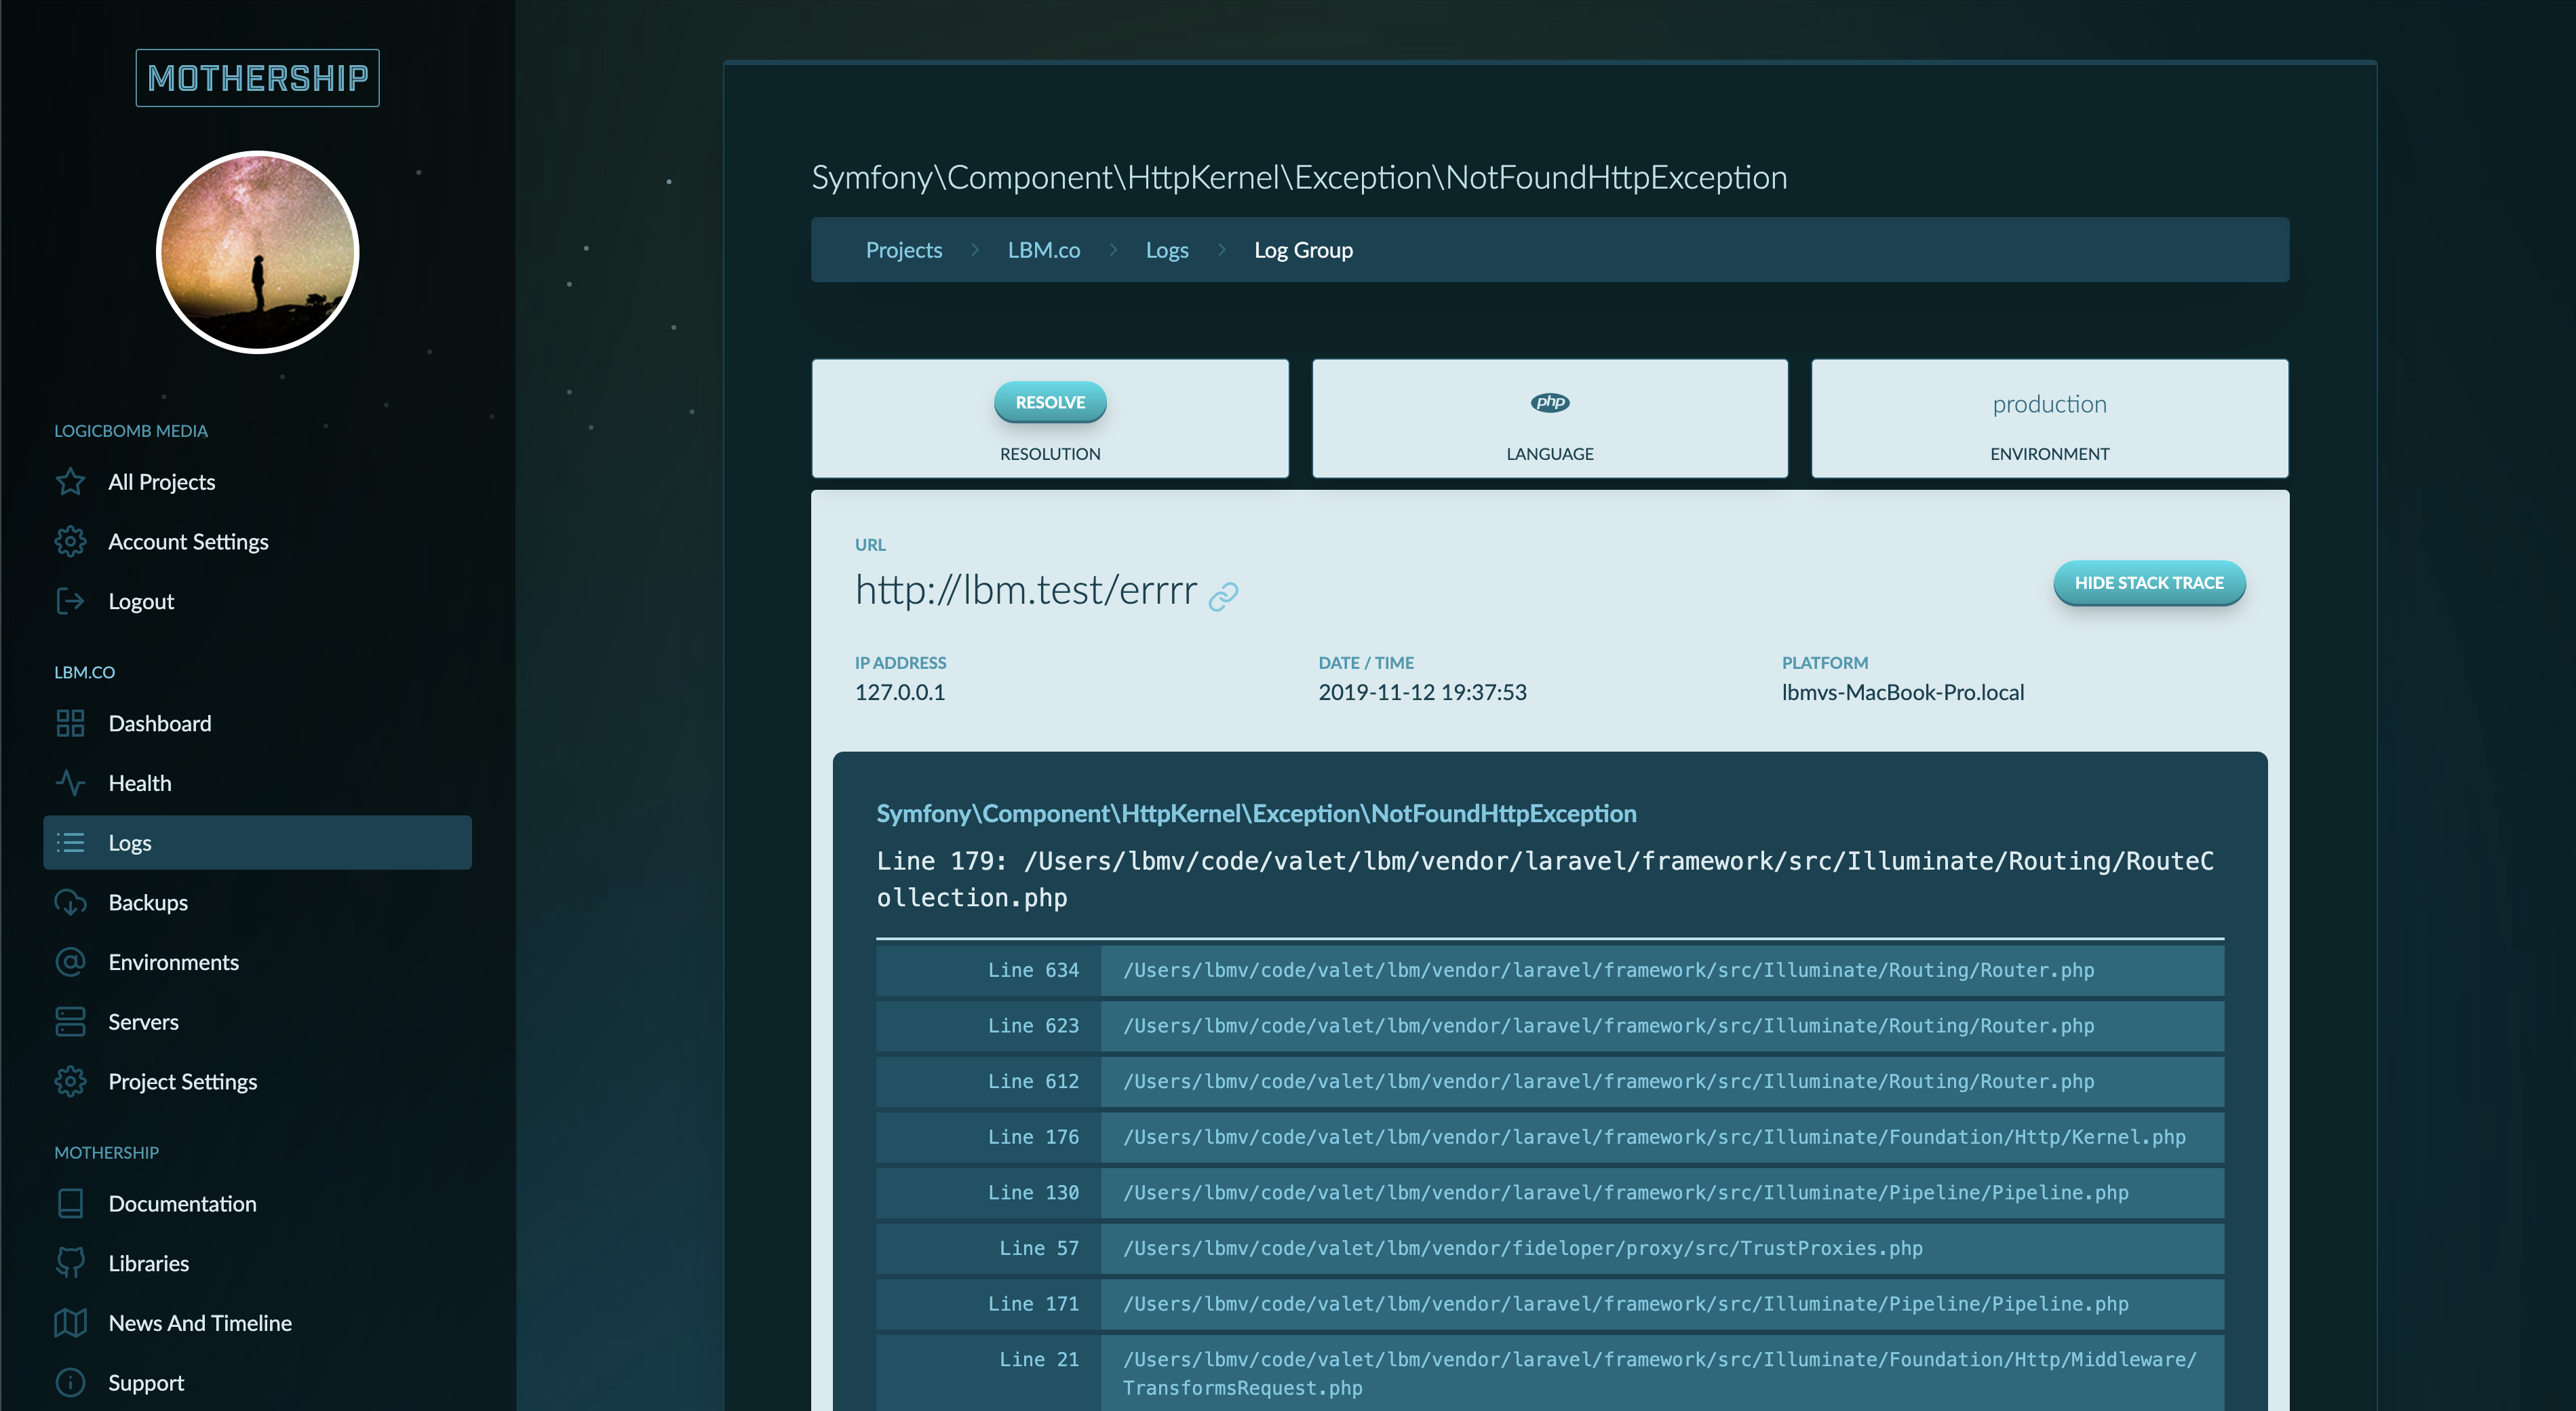Open the LBM.co breadcrumb link
Image resolution: width=2576 pixels, height=1411 pixels.
(1044, 249)
